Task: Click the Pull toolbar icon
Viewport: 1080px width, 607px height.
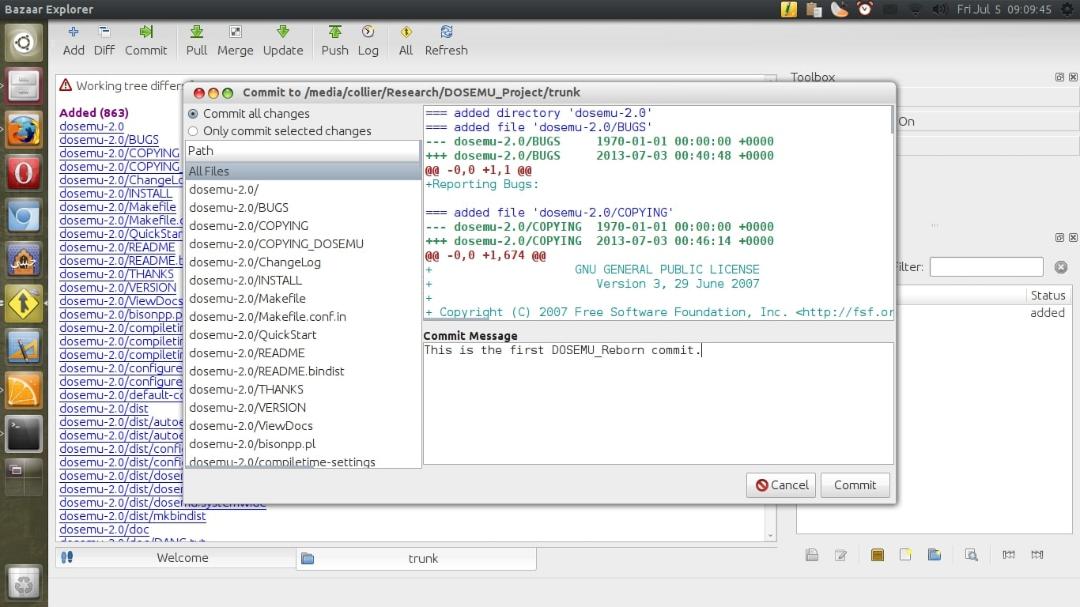Action: click(x=196, y=41)
